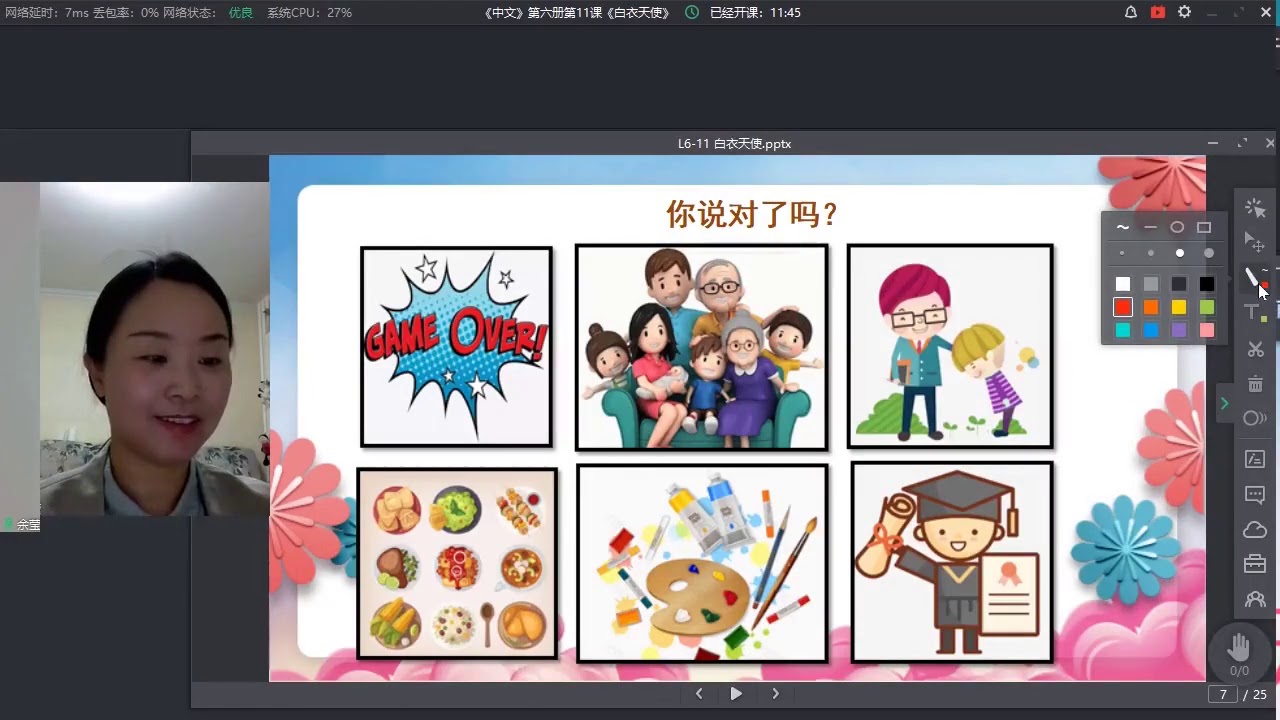Click the lesson title 《白衣天使》
1280x720 pixels.
click(638, 13)
